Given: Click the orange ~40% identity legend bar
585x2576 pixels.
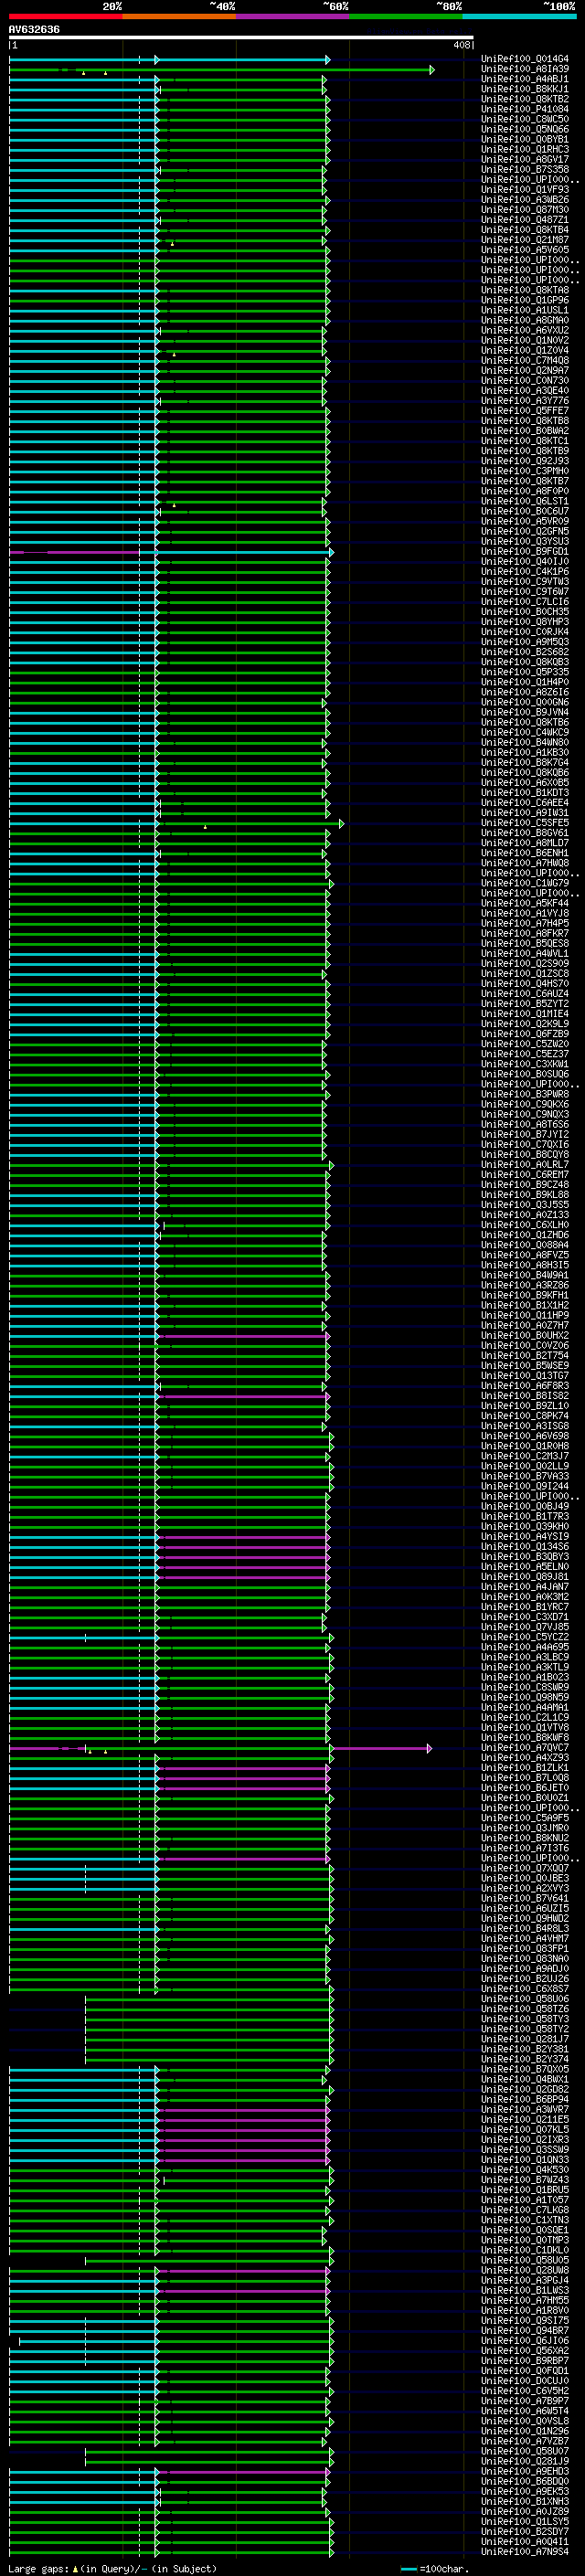Looking at the screenshot, I should pos(179,16).
